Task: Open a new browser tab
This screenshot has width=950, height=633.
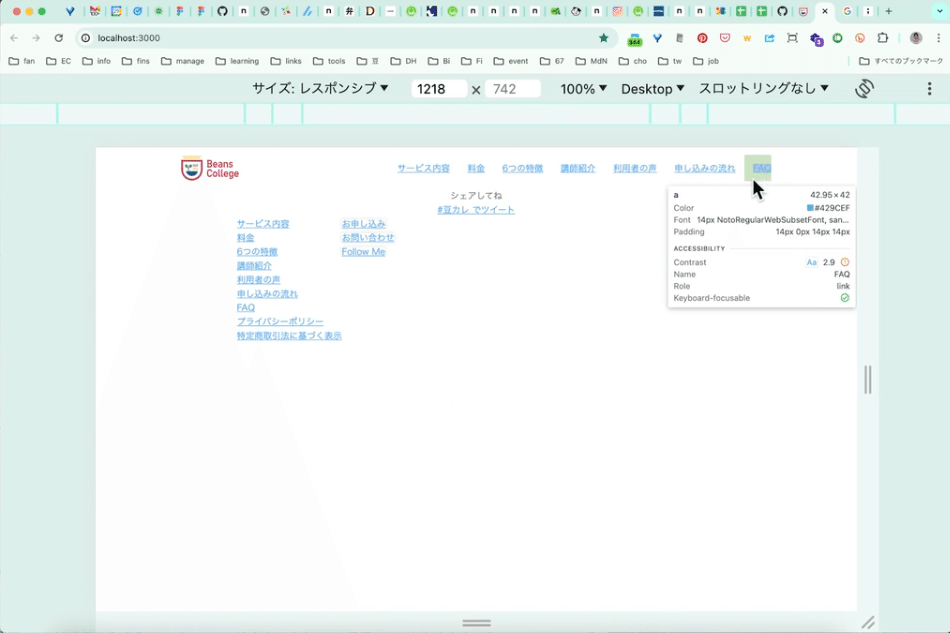Action: click(x=889, y=11)
